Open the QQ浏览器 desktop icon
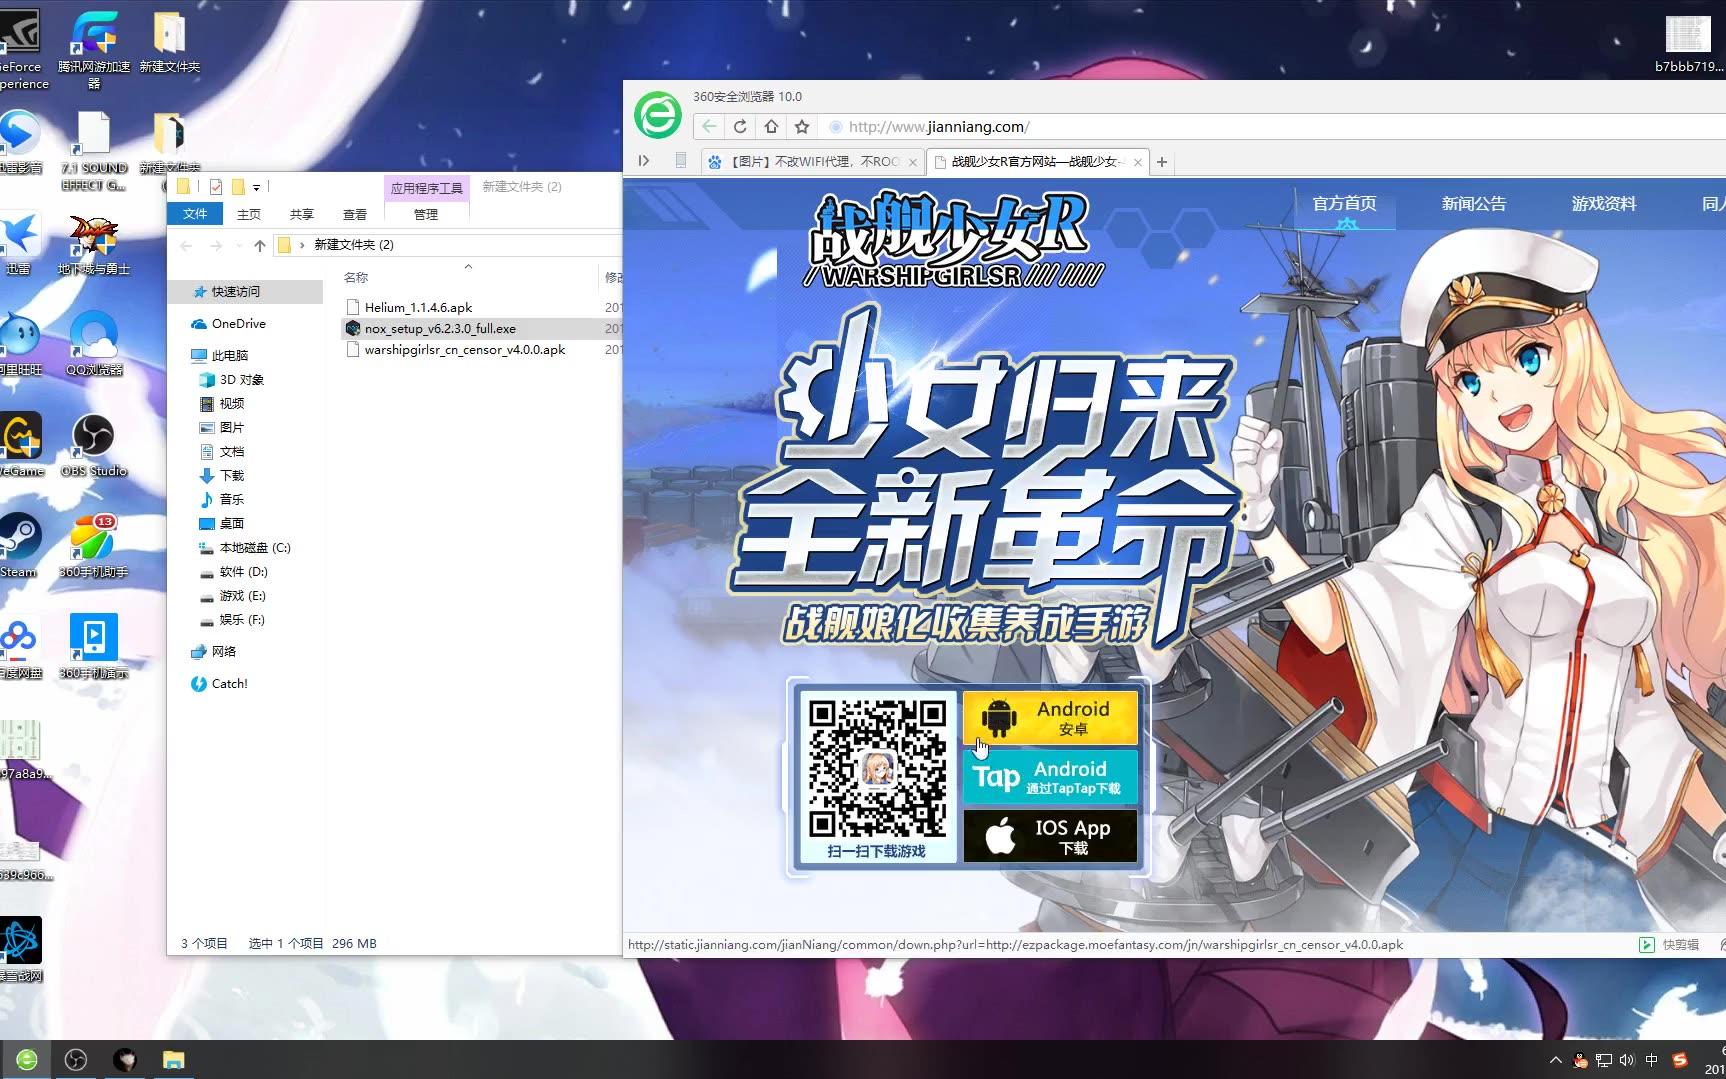Viewport: 1726px width, 1079px height. click(94, 343)
